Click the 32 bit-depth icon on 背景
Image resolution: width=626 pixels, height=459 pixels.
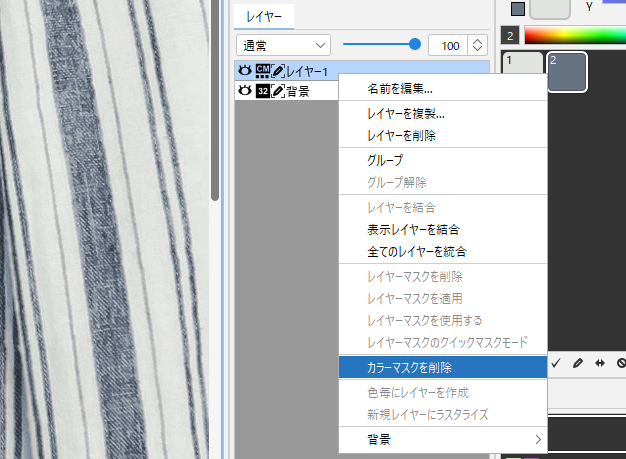262,91
